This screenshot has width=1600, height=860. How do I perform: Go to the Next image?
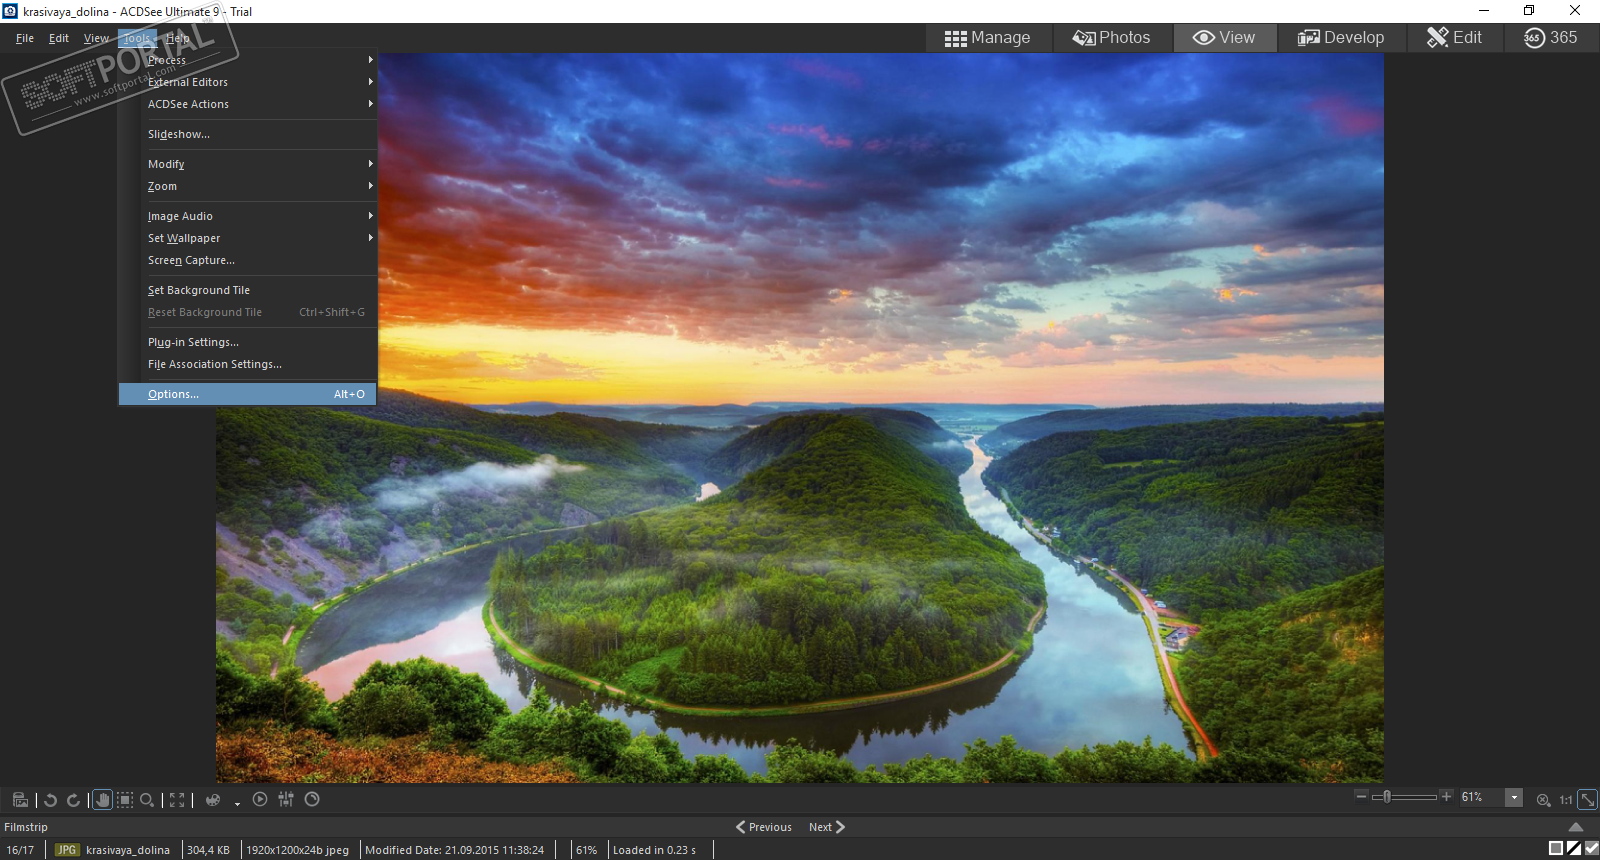[x=827, y=827]
